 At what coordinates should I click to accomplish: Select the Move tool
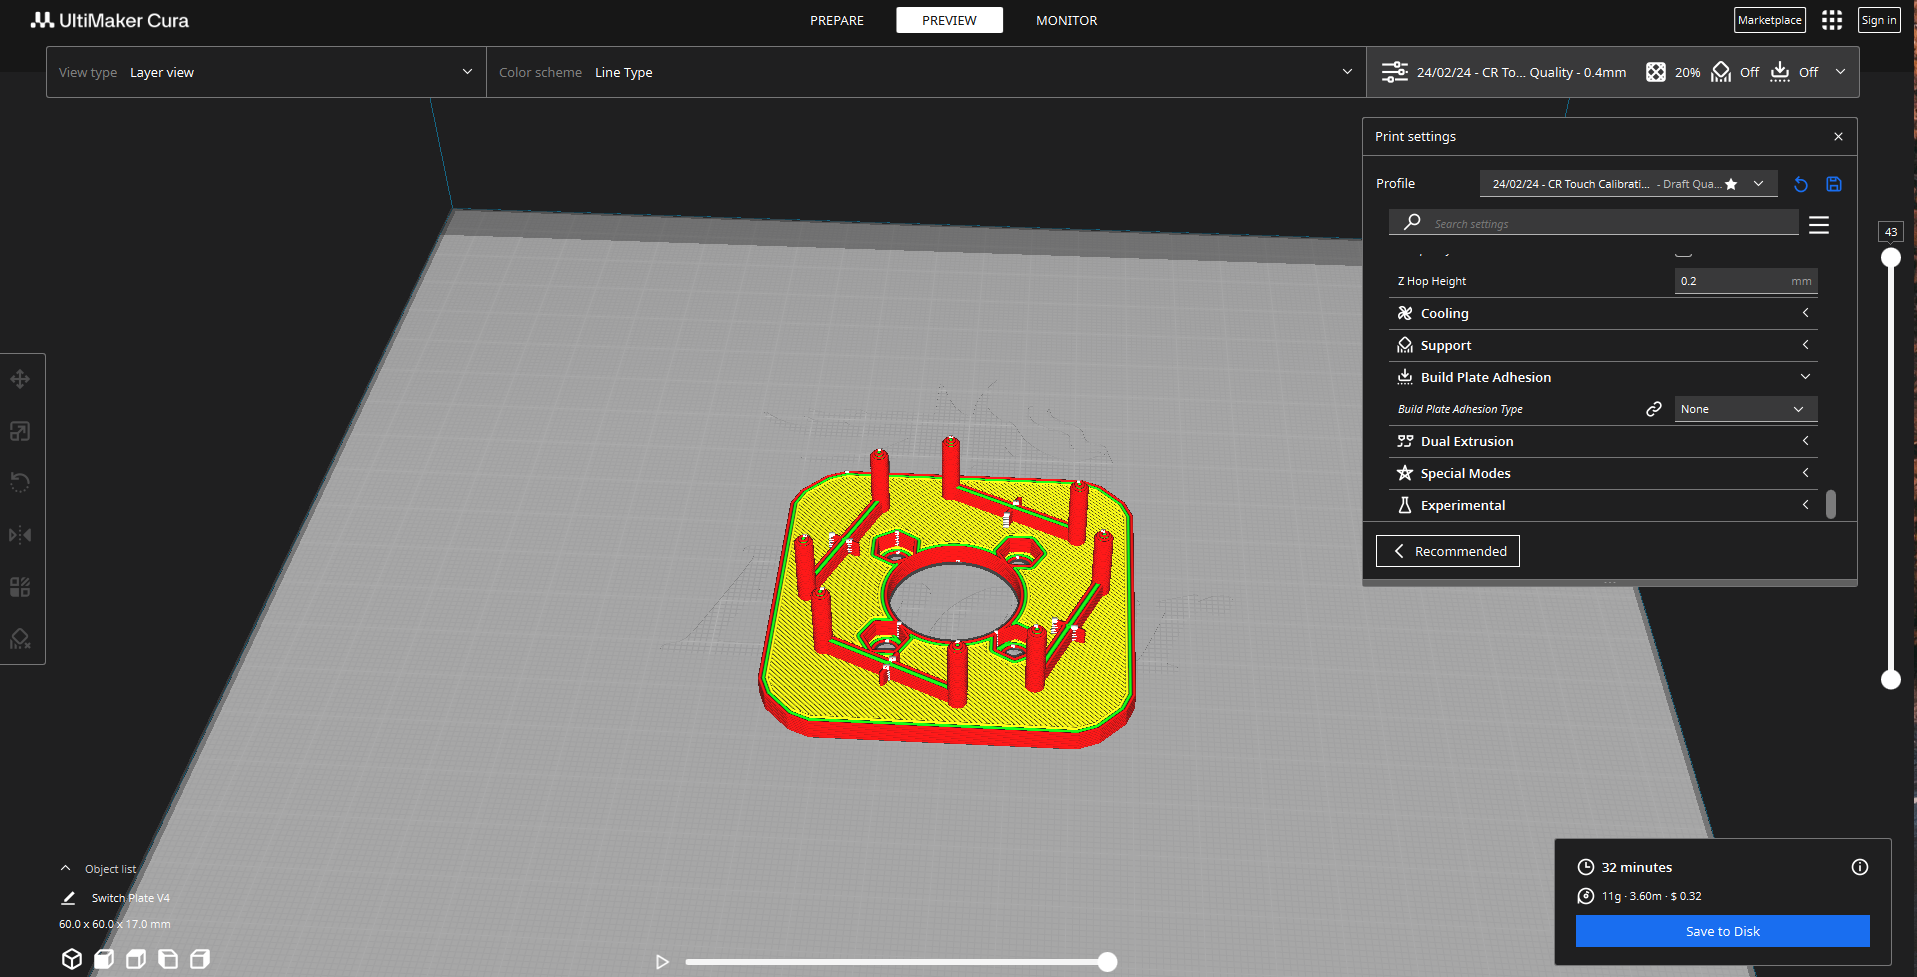[19, 379]
